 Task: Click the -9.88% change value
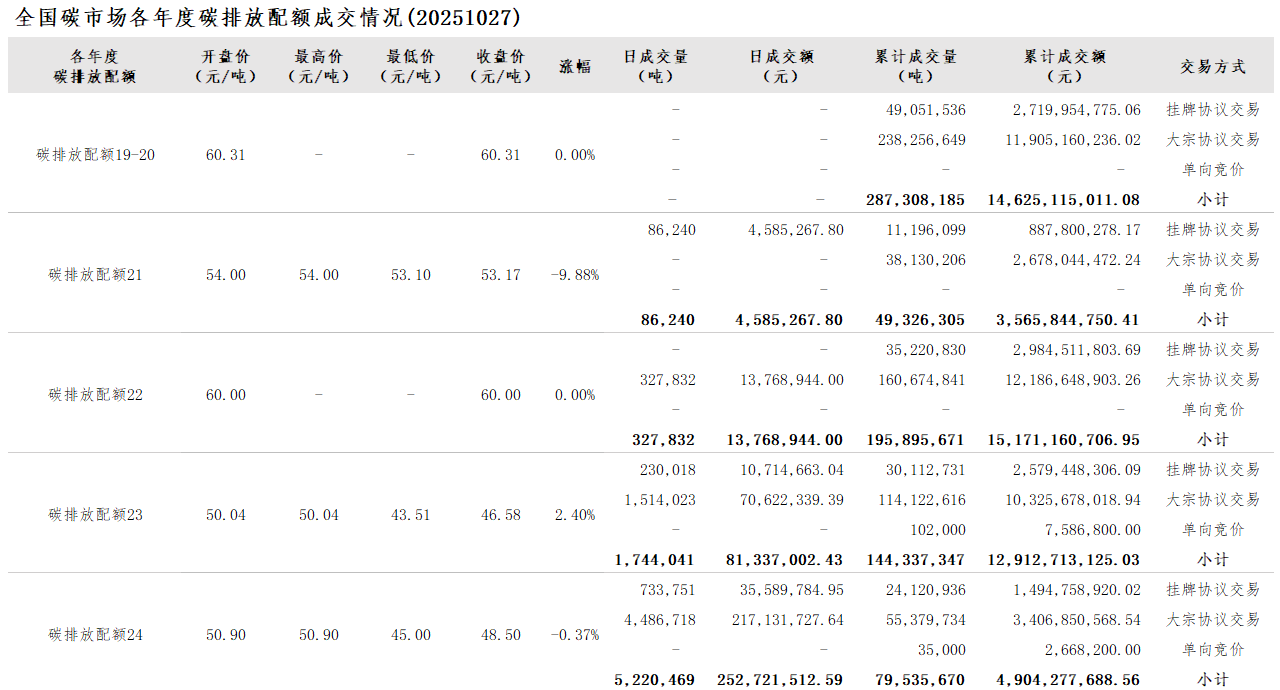pos(575,275)
